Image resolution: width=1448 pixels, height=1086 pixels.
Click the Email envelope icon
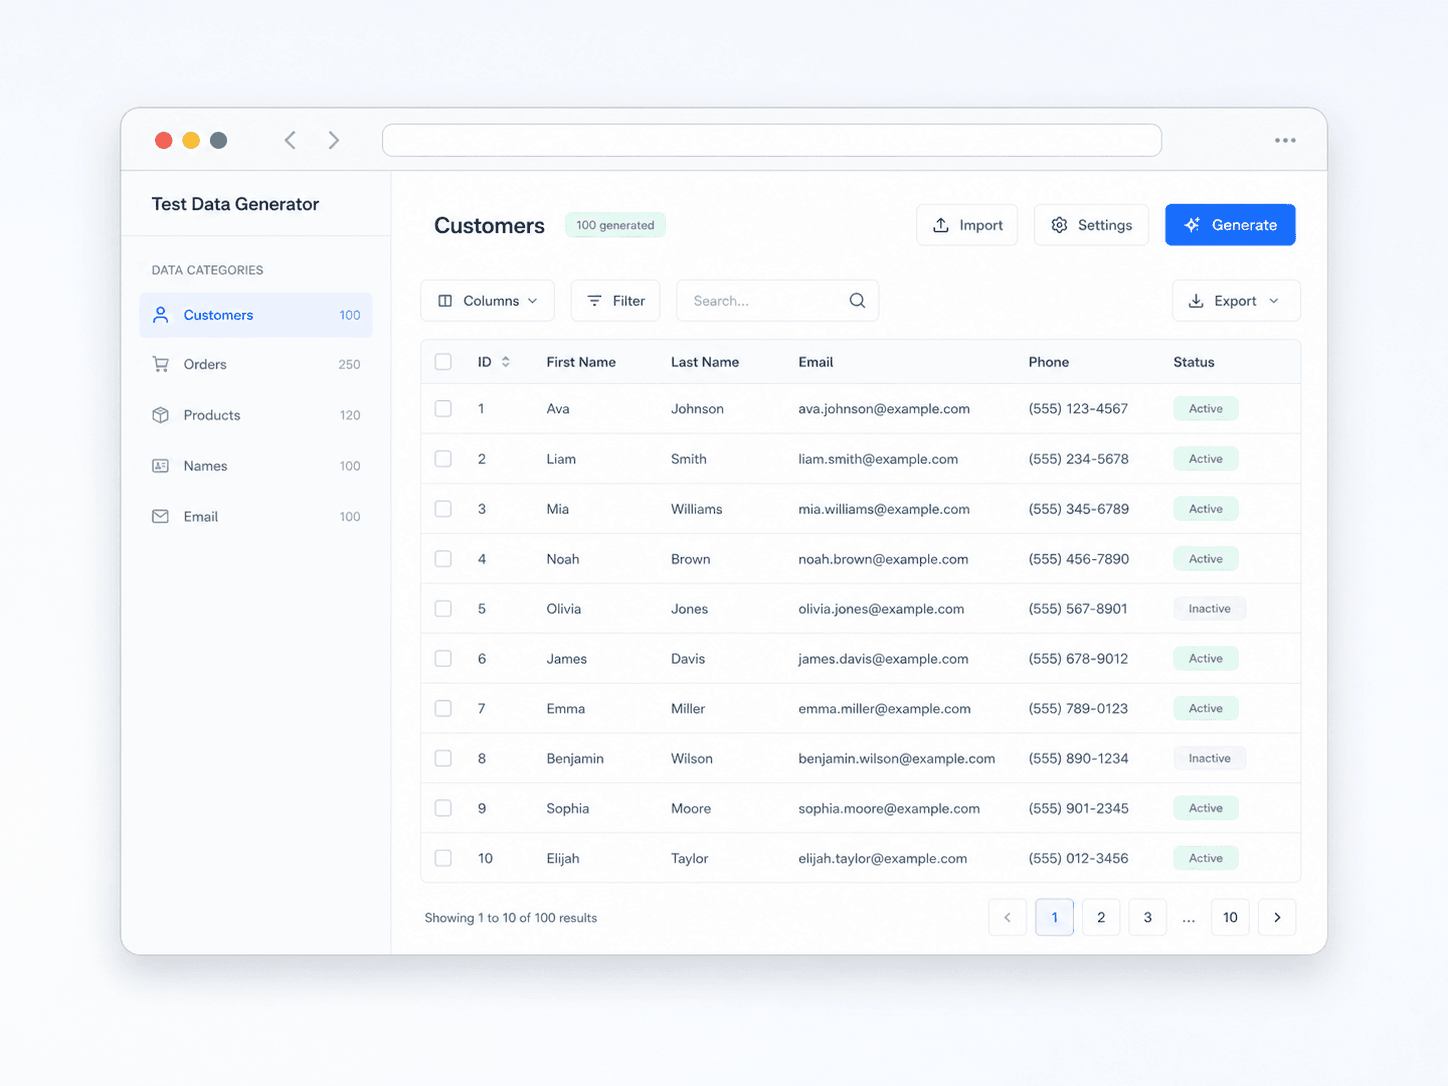click(160, 516)
